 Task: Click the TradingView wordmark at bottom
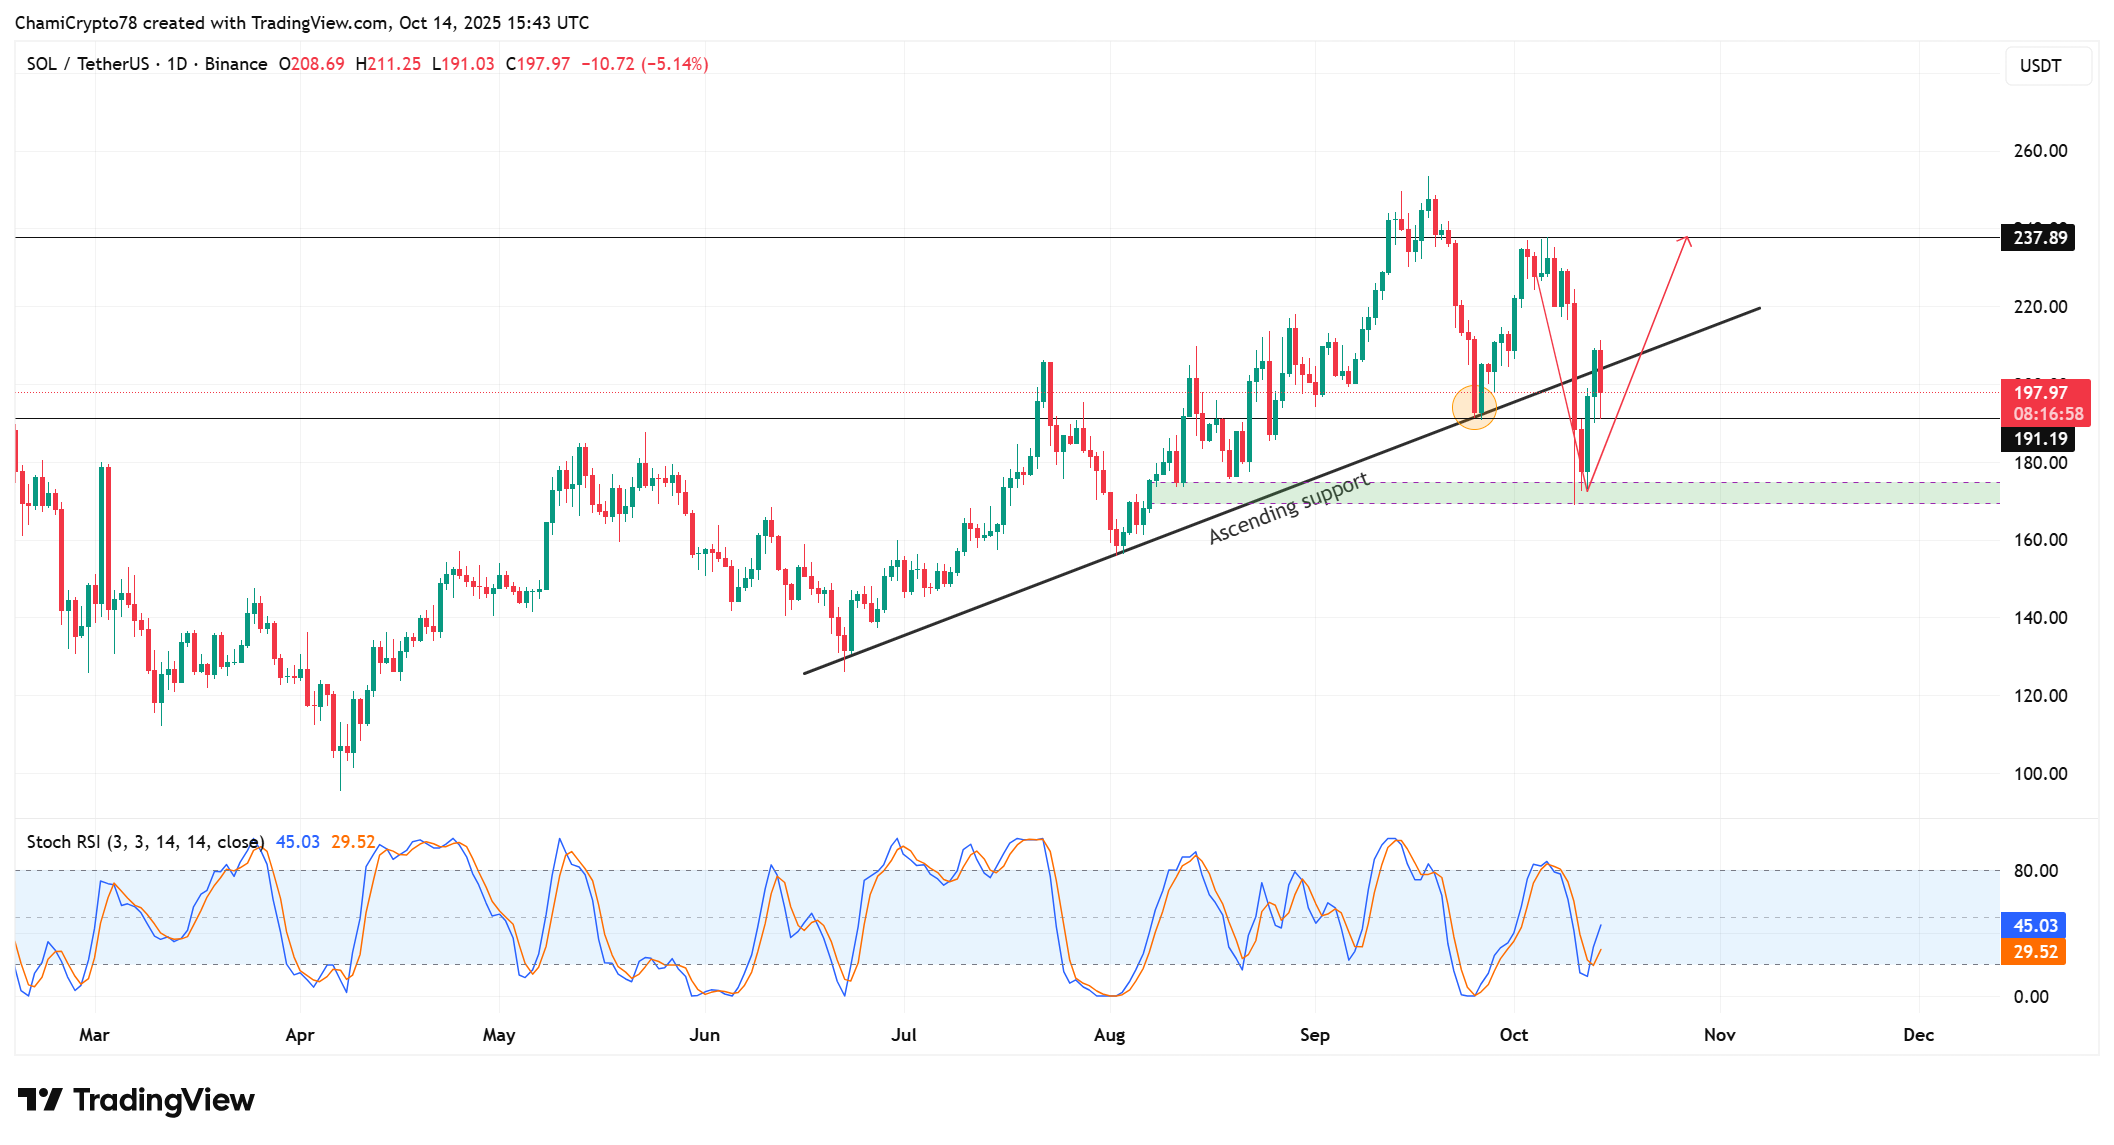163,1100
